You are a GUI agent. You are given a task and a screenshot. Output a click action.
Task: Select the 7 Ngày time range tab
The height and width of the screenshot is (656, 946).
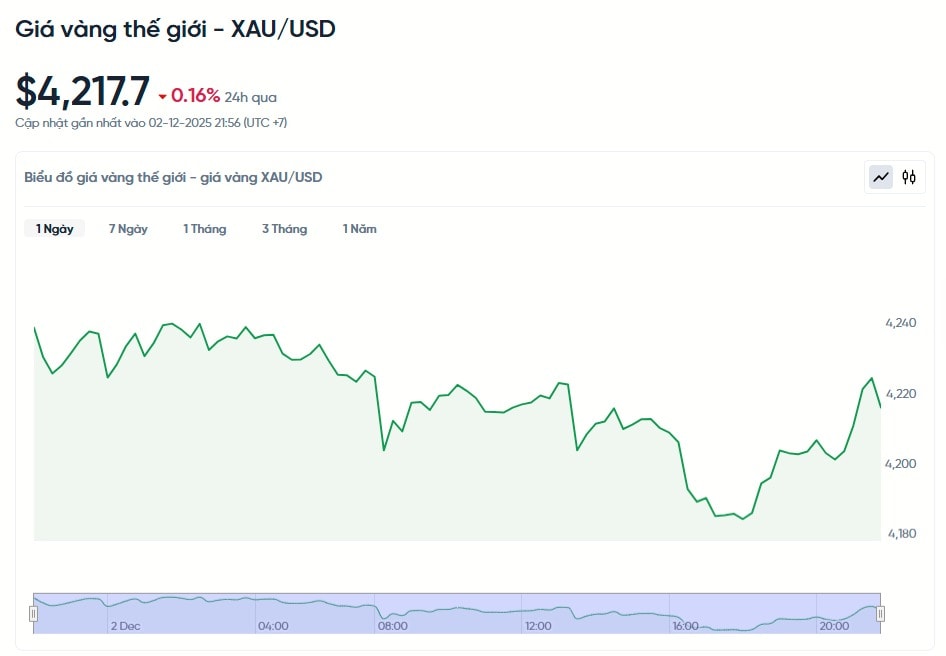click(x=128, y=229)
